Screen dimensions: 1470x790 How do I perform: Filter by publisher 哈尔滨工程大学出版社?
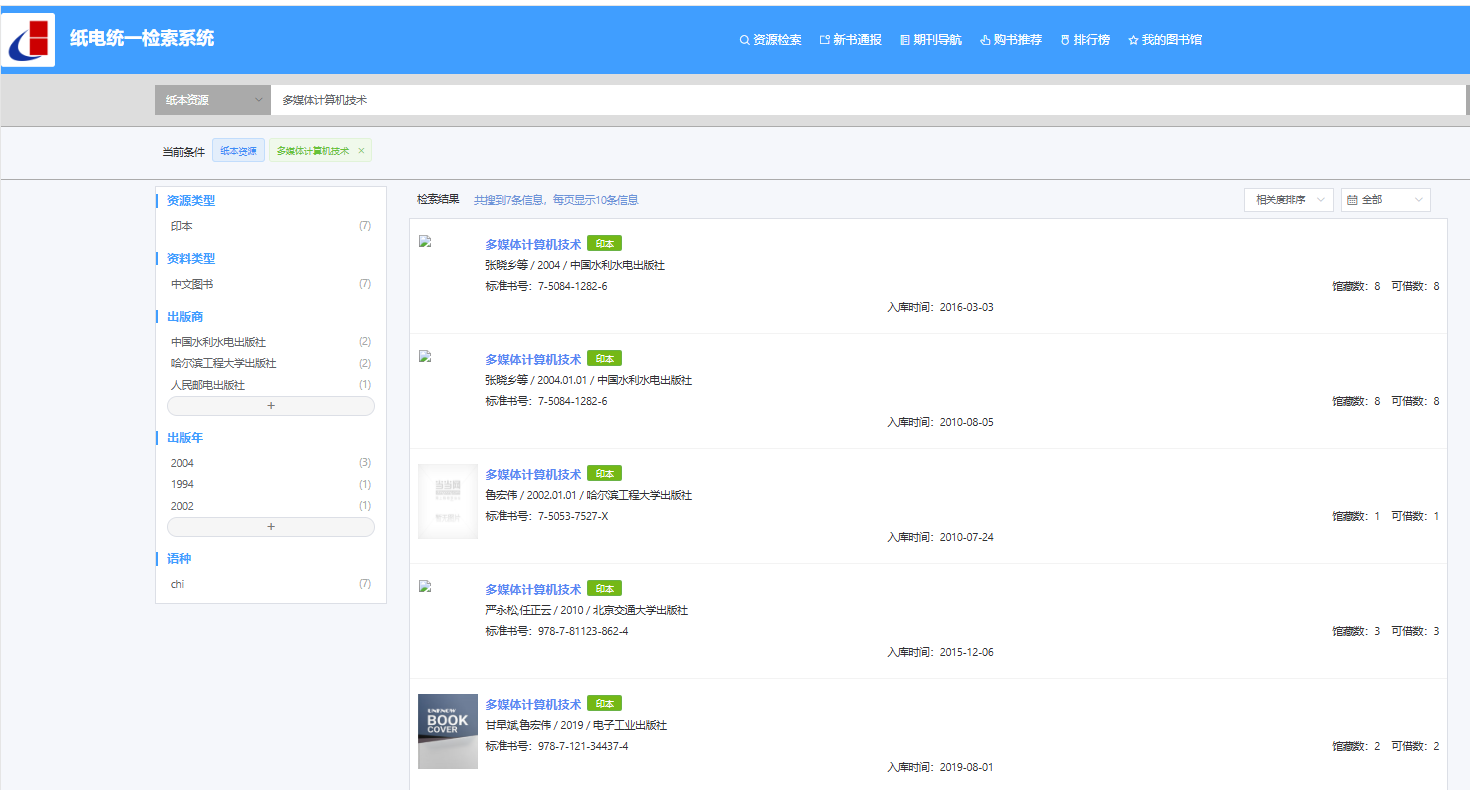(x=223, y=364)
